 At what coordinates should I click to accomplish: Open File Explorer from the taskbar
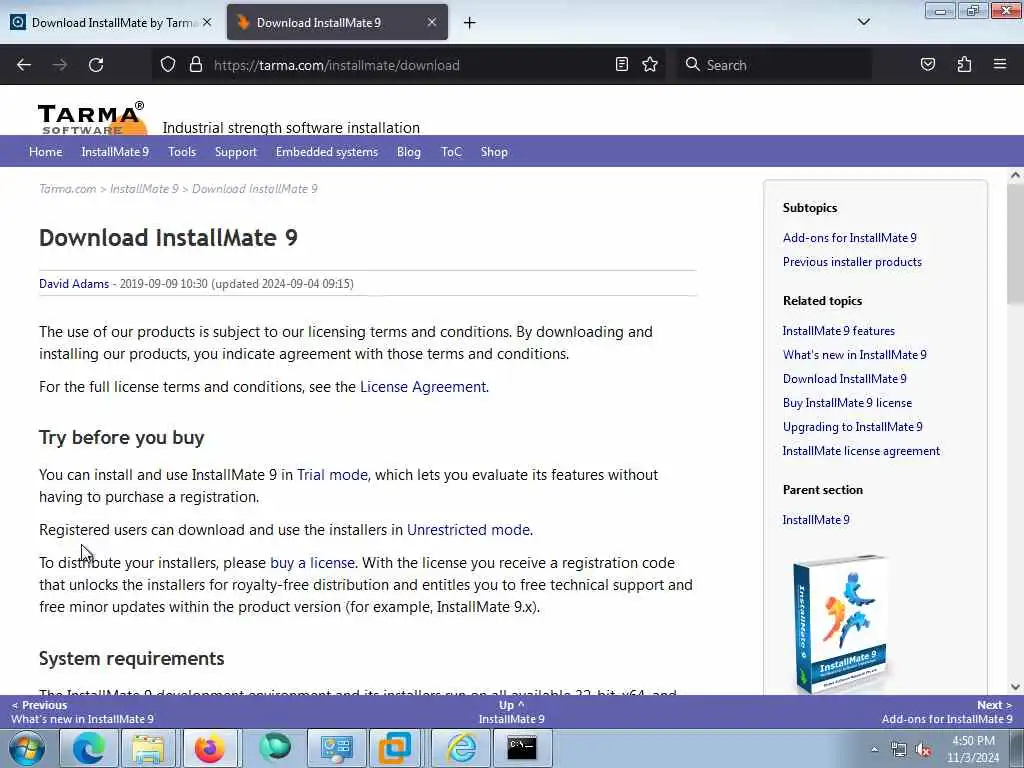point(148,748)
